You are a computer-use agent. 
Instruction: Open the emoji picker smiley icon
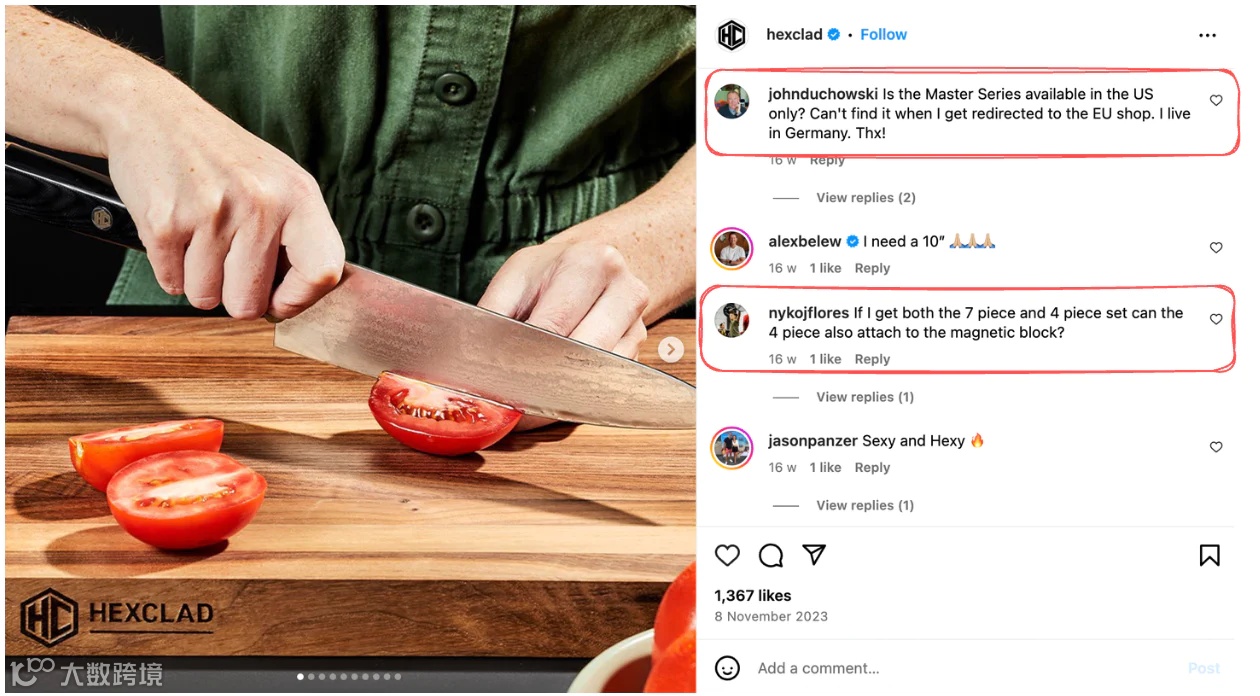pyautogui.click(x=728, y=668)
